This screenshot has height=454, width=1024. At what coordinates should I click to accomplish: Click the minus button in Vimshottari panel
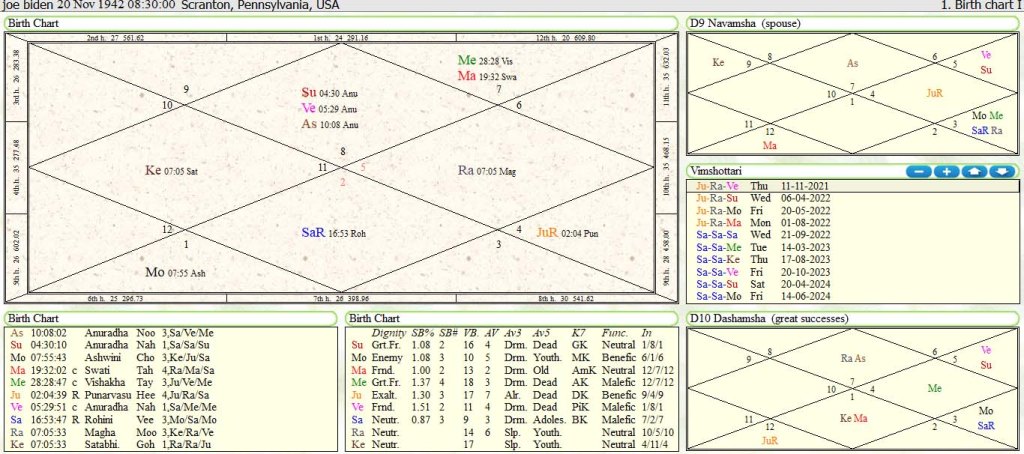(x=919, y=172)
